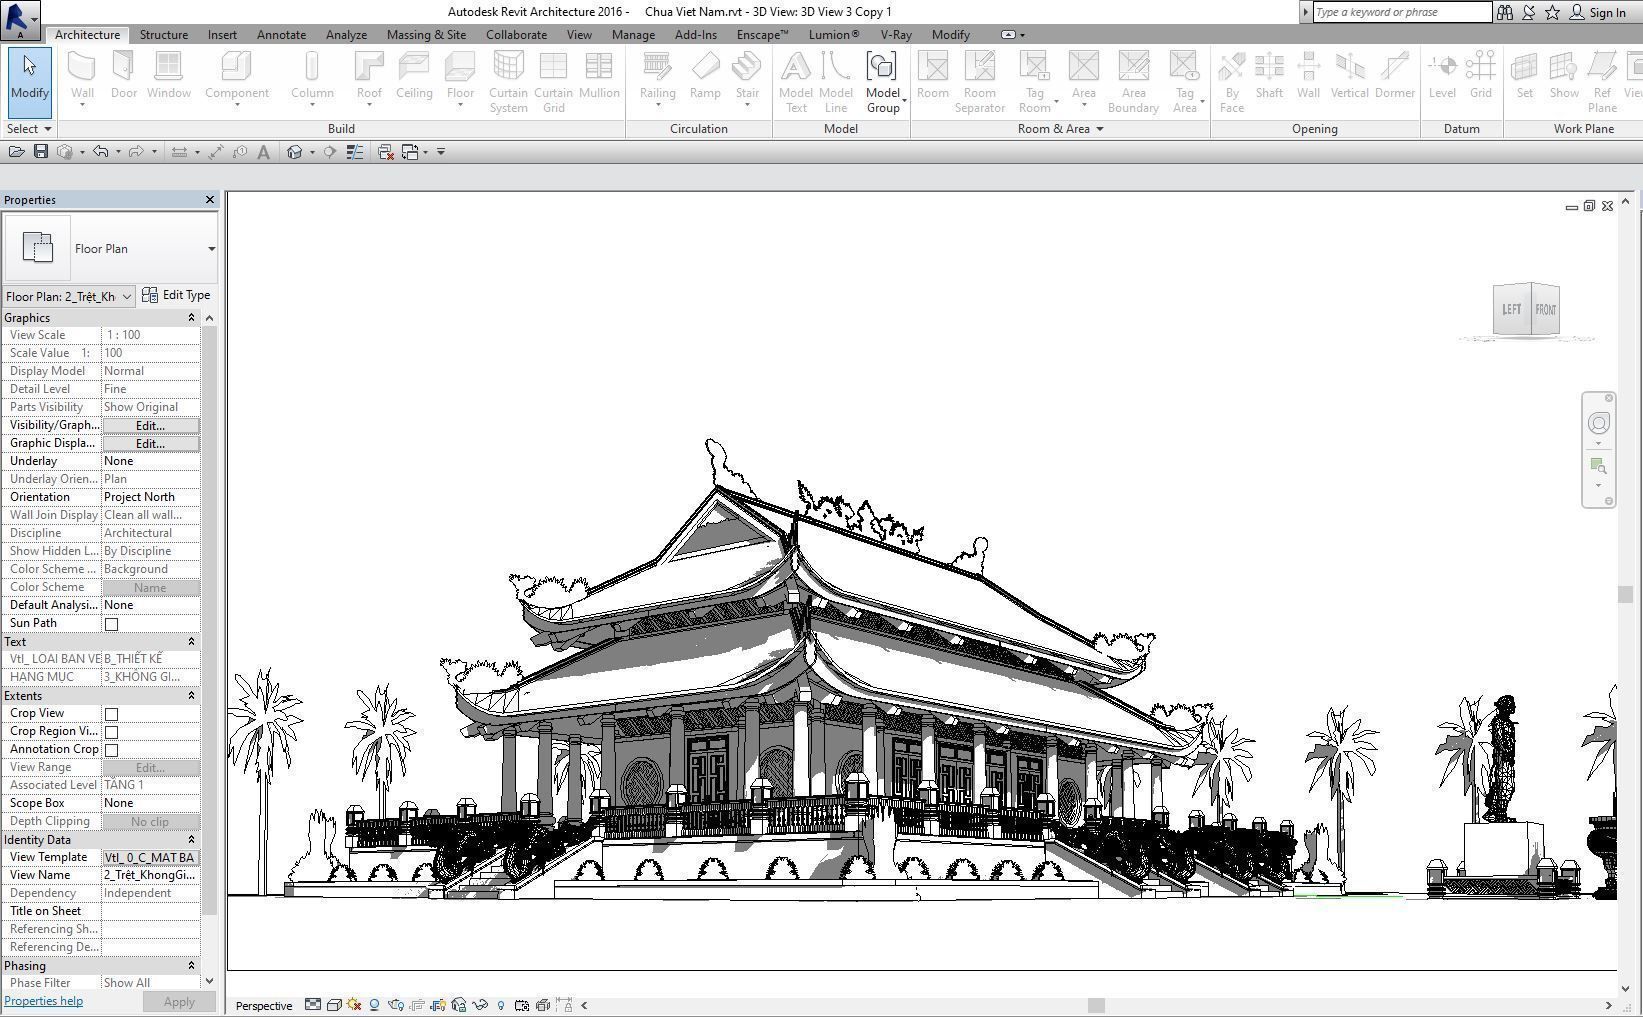Image resolution: width=1643 pixels, height=1017 pixels.
Task: Go to the Annotate tab
Action: click(281, 34)
